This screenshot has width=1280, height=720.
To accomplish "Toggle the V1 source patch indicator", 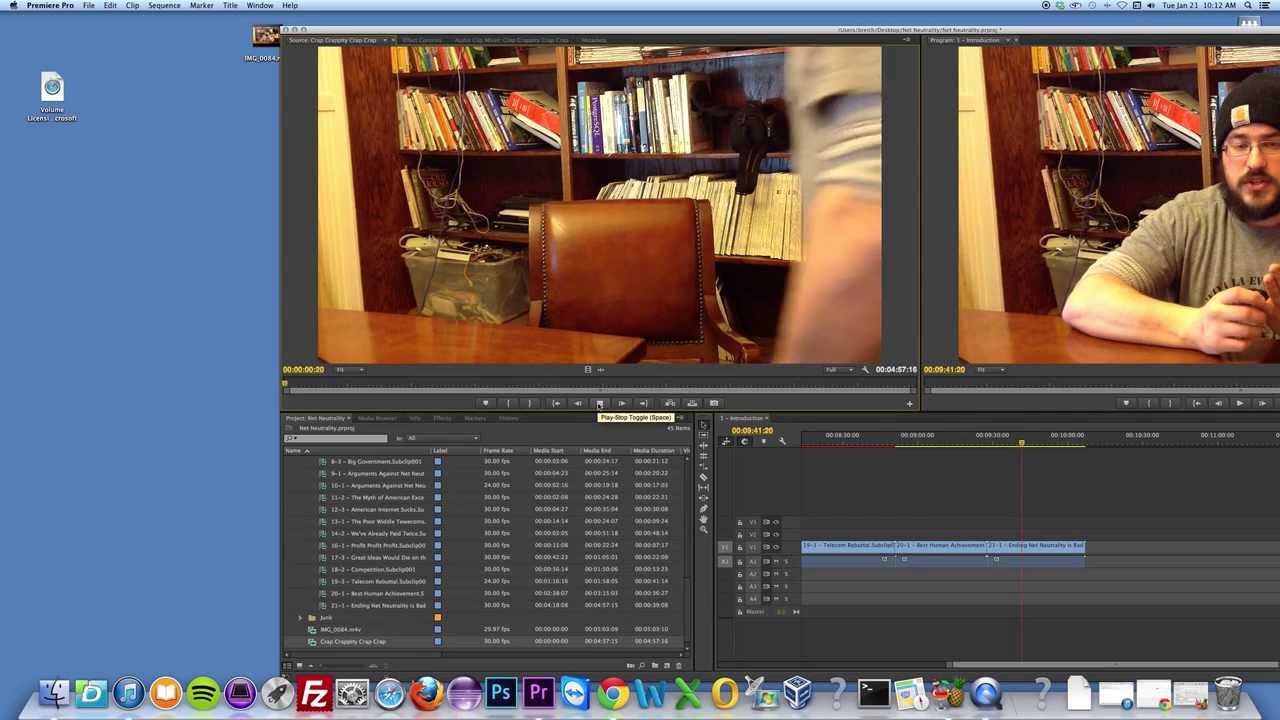I will [x=725, y=547].
